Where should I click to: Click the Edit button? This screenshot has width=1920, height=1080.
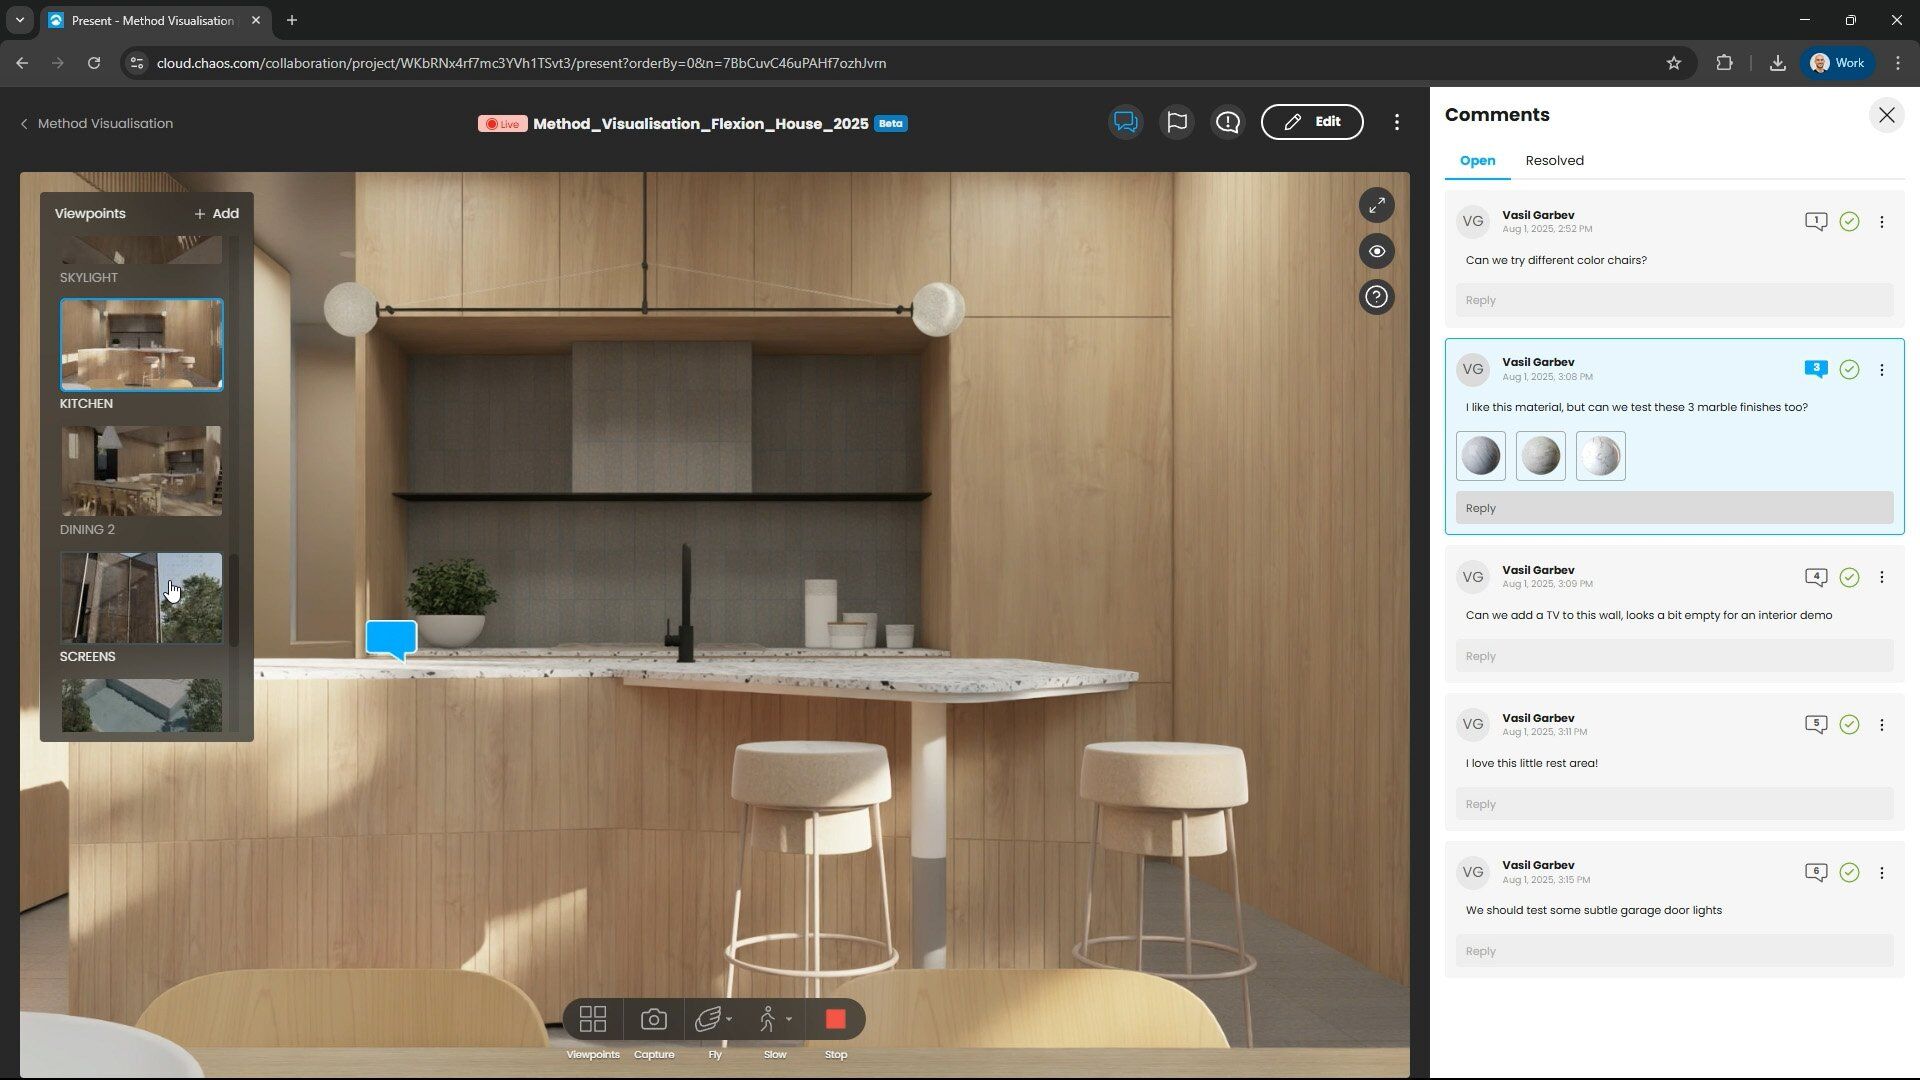pyautogui.click(x=1312, y=121)
